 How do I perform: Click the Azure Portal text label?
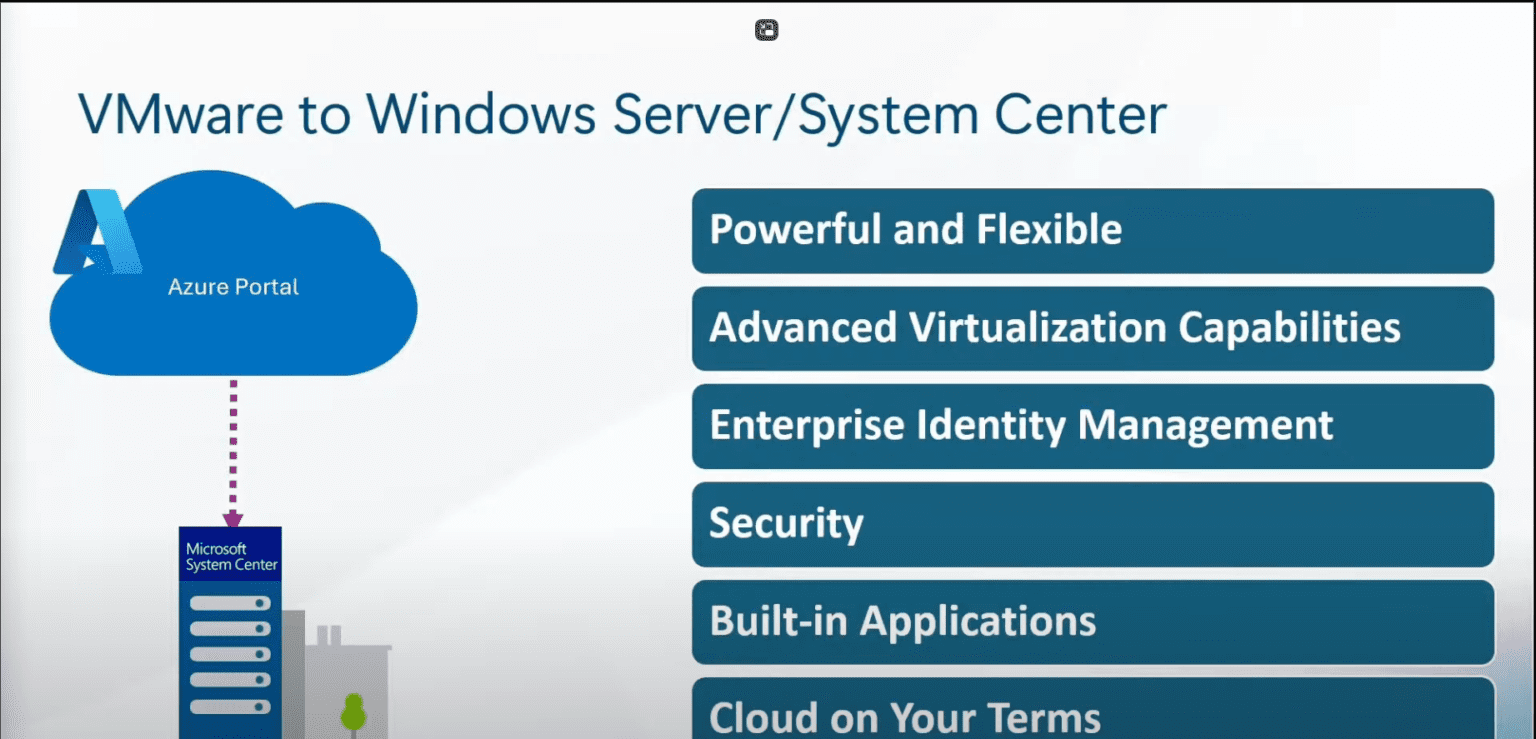click(x=232, y=287)
